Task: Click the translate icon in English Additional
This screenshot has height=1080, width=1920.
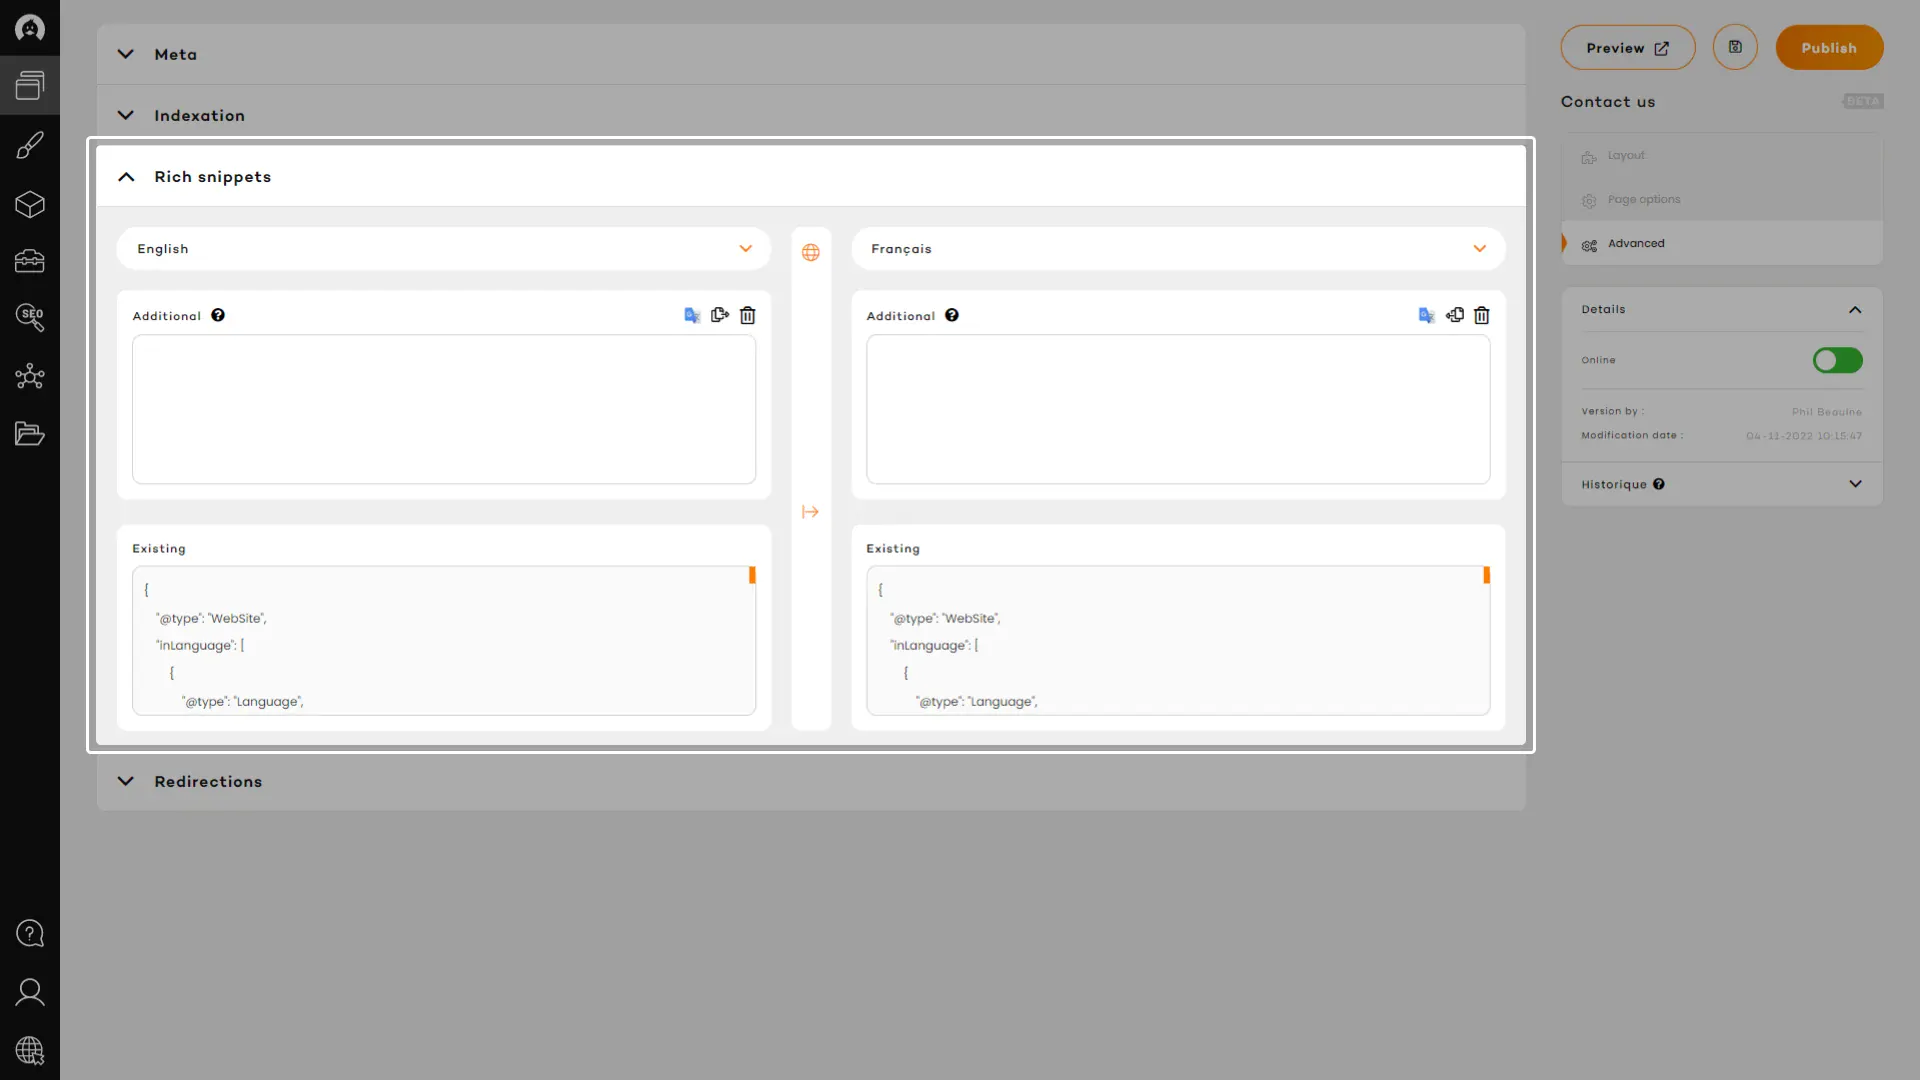Action: [692, 315]
